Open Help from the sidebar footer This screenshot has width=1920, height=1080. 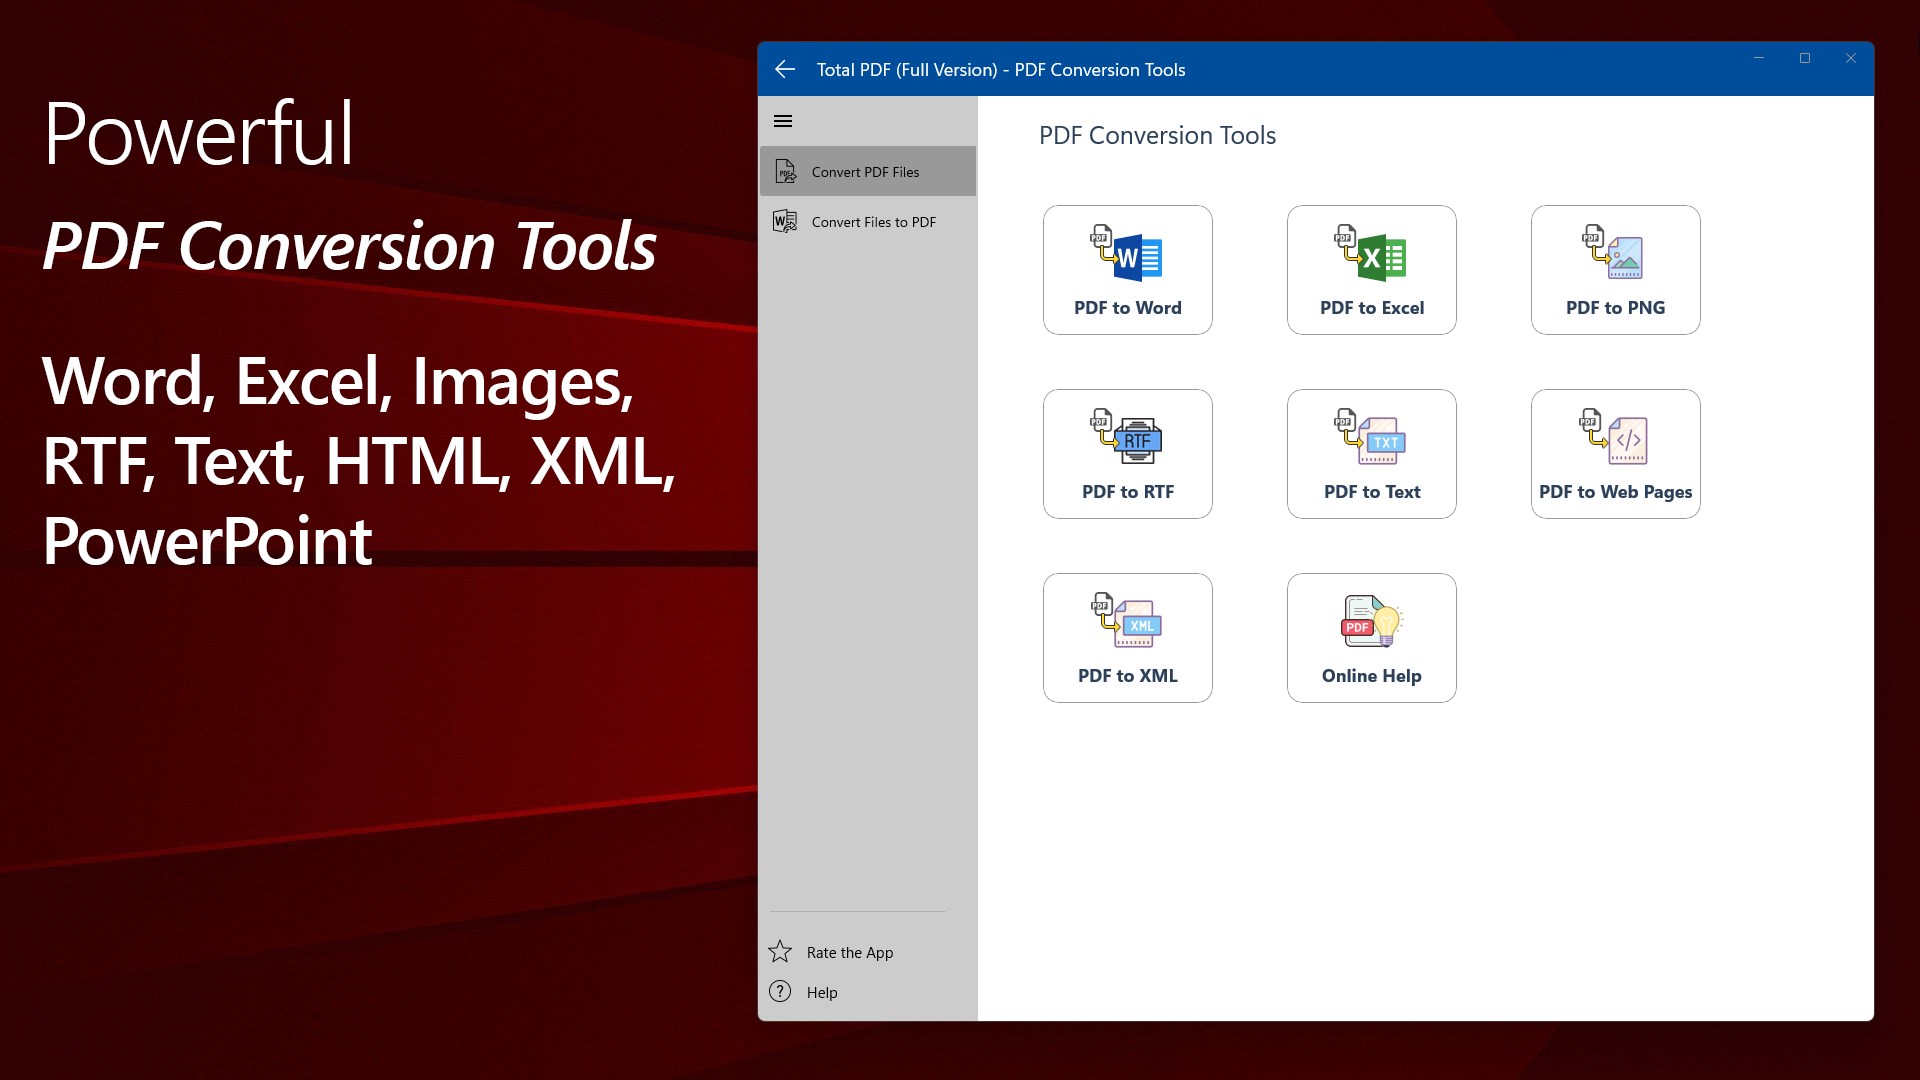pyautogui.click(x=821, y=992)
